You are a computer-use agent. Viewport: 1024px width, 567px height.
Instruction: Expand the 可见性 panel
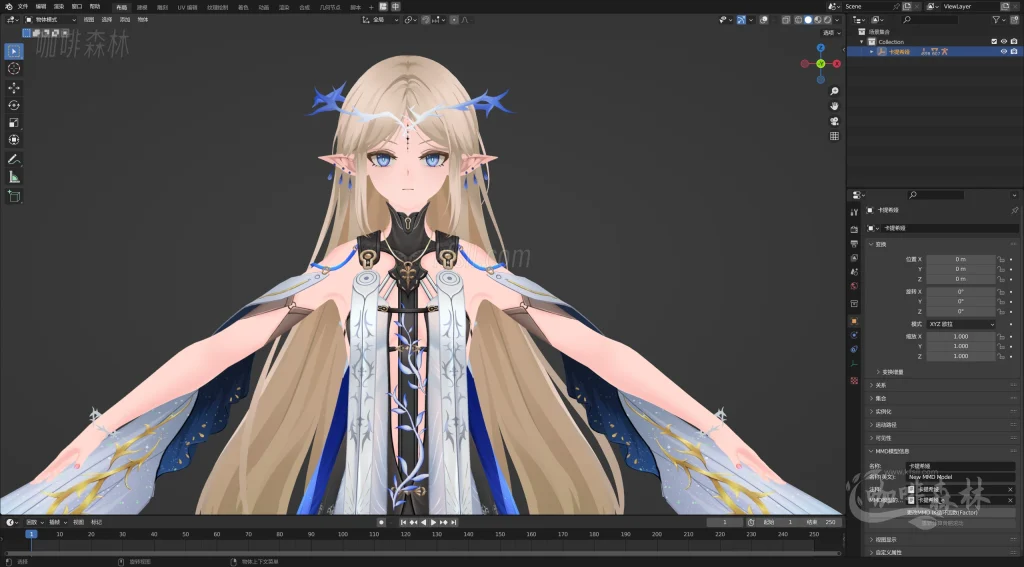(881, 438)
